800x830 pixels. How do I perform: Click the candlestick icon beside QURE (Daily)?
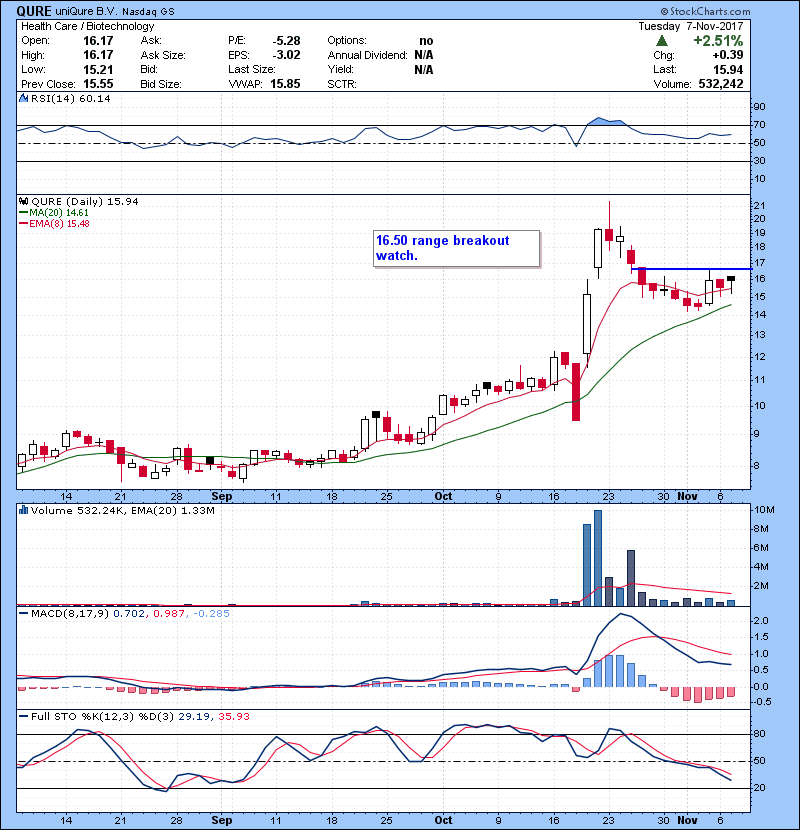[23, 202]
